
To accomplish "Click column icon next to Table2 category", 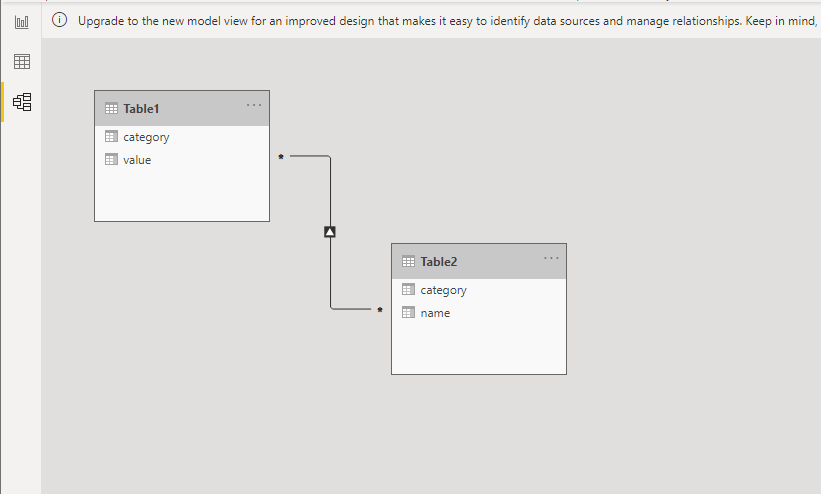I will pyautogui.click(x=408, y=289).
